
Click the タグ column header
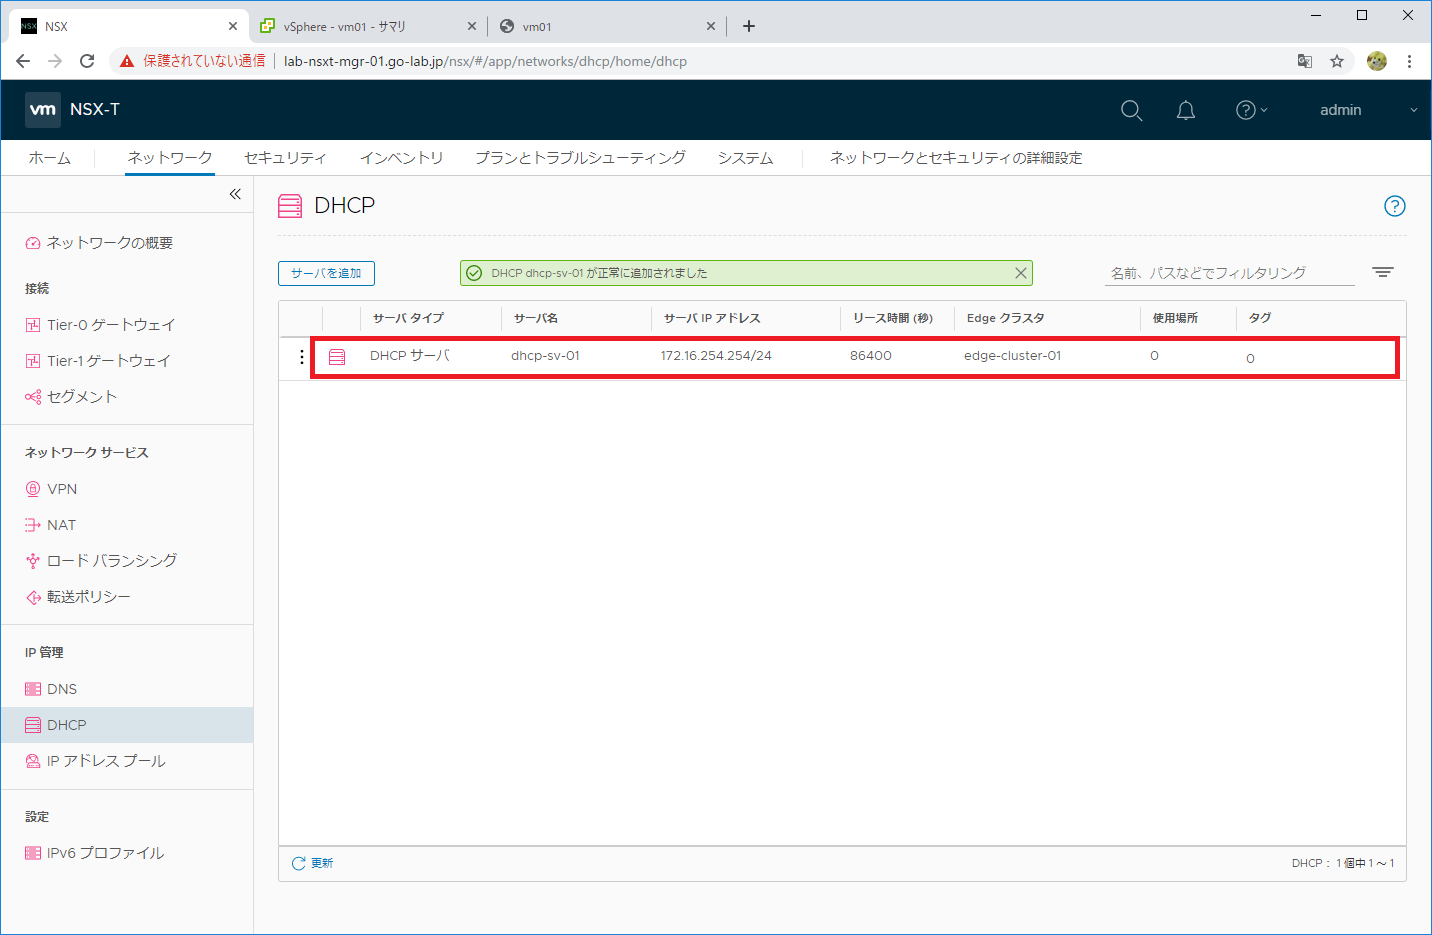[x=1260, y=318]
